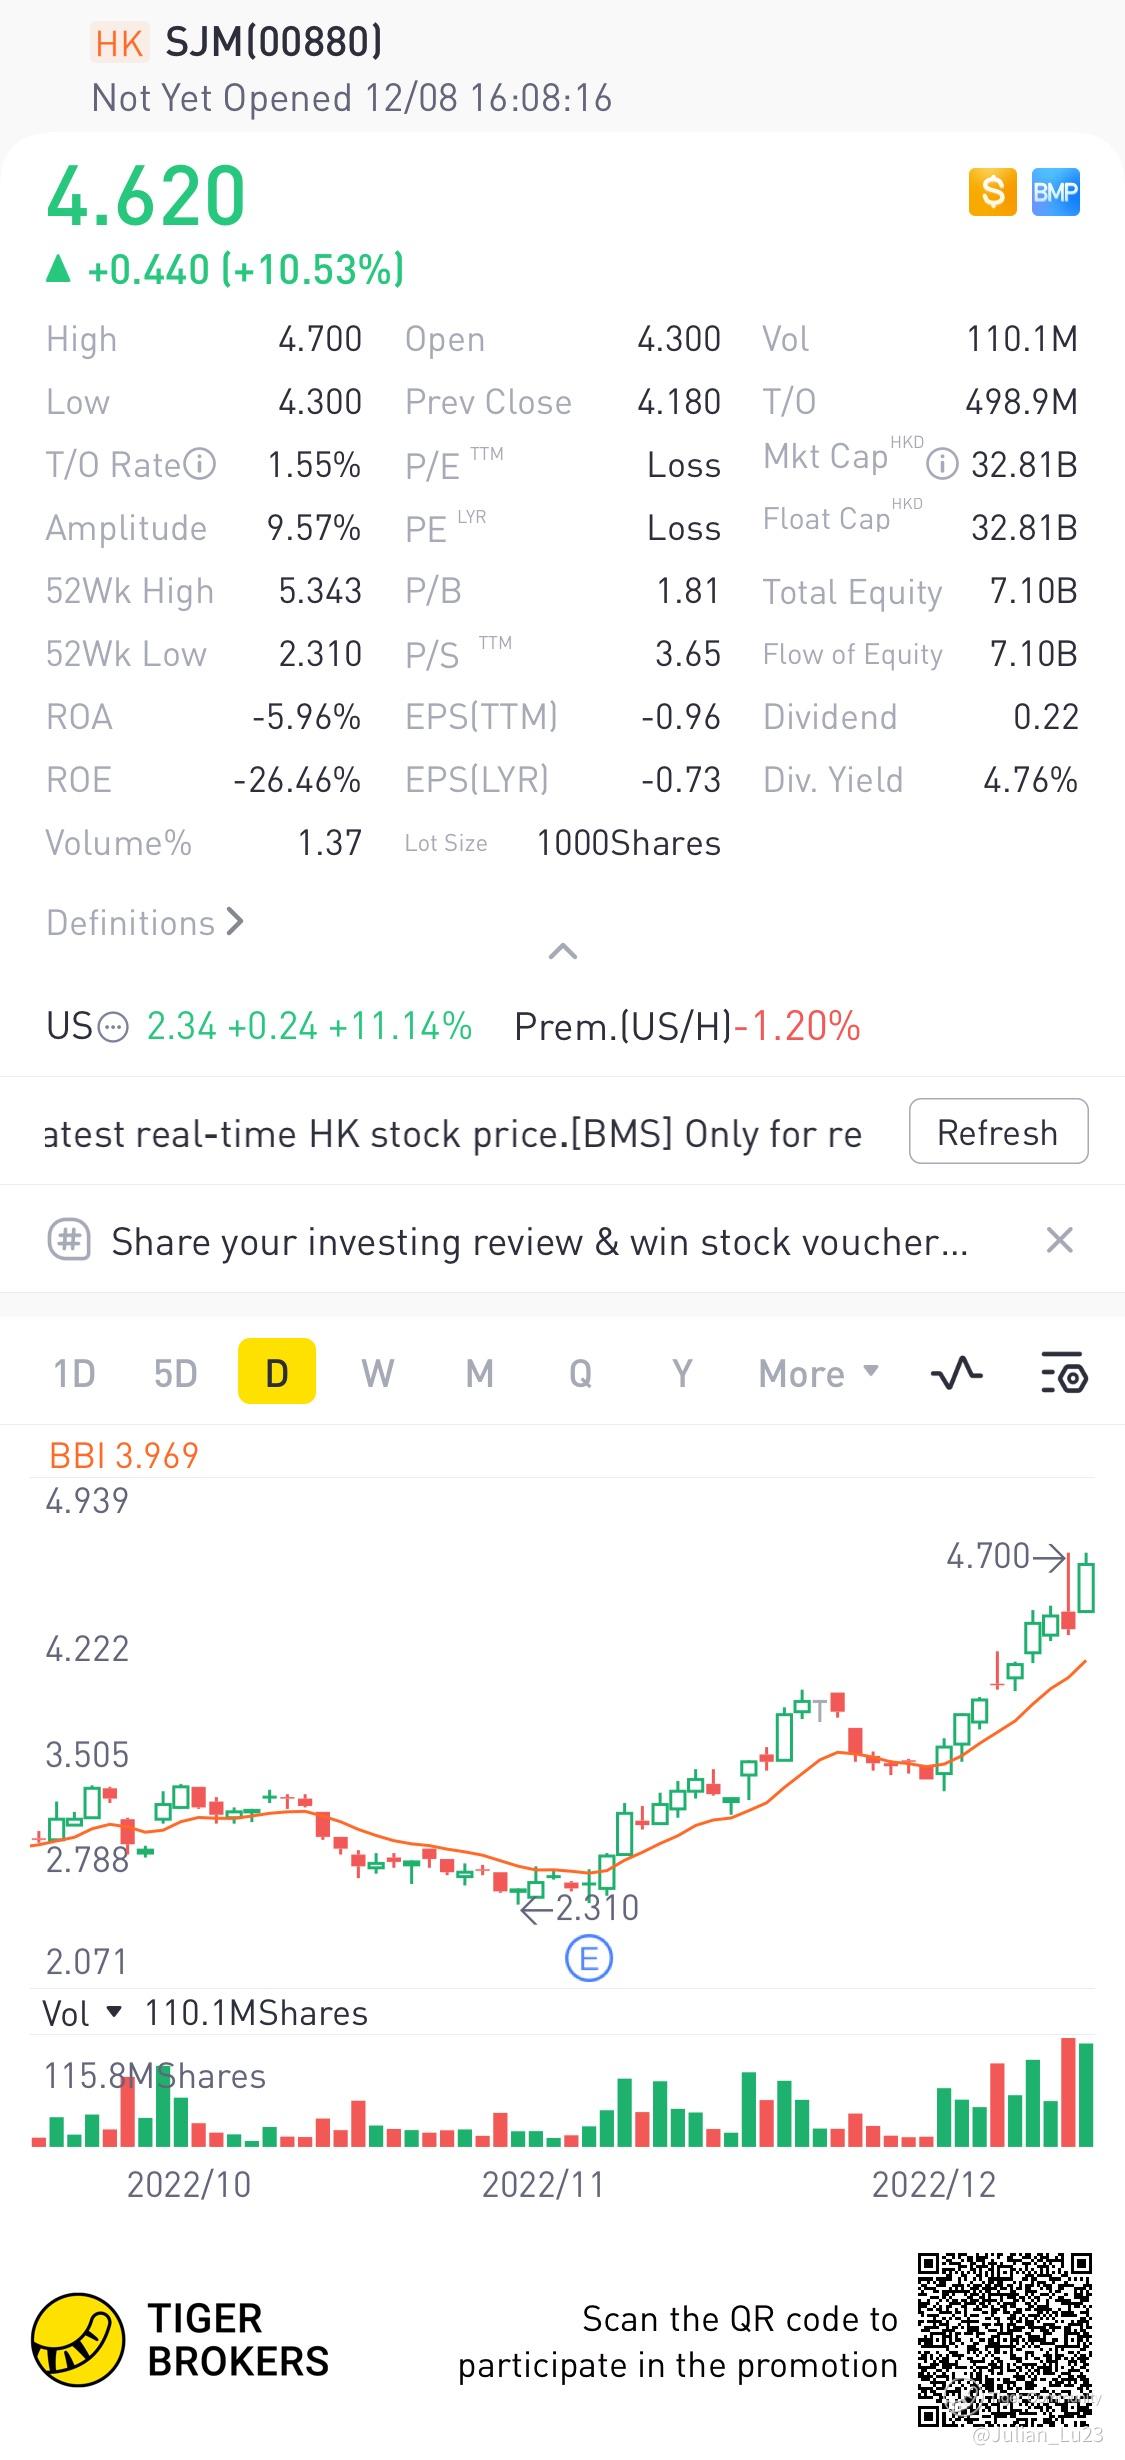
Task: Tap the hashtag topic icon
Action: click(x=69, y=1241)
